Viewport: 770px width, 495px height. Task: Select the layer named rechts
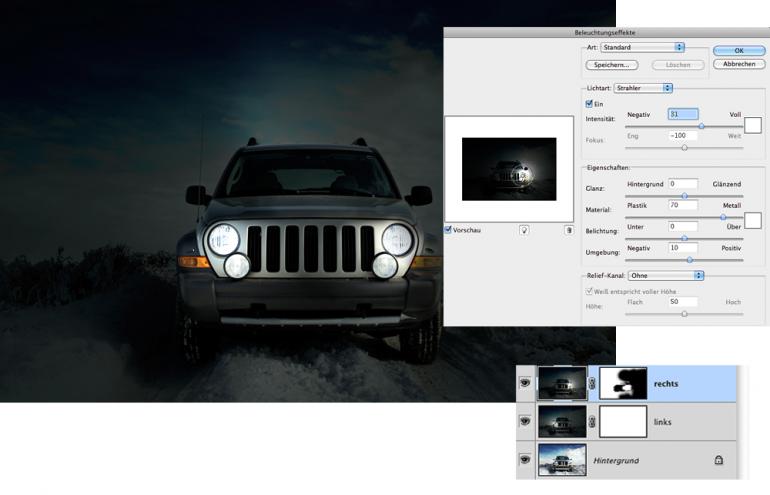[x=666, y=384]
